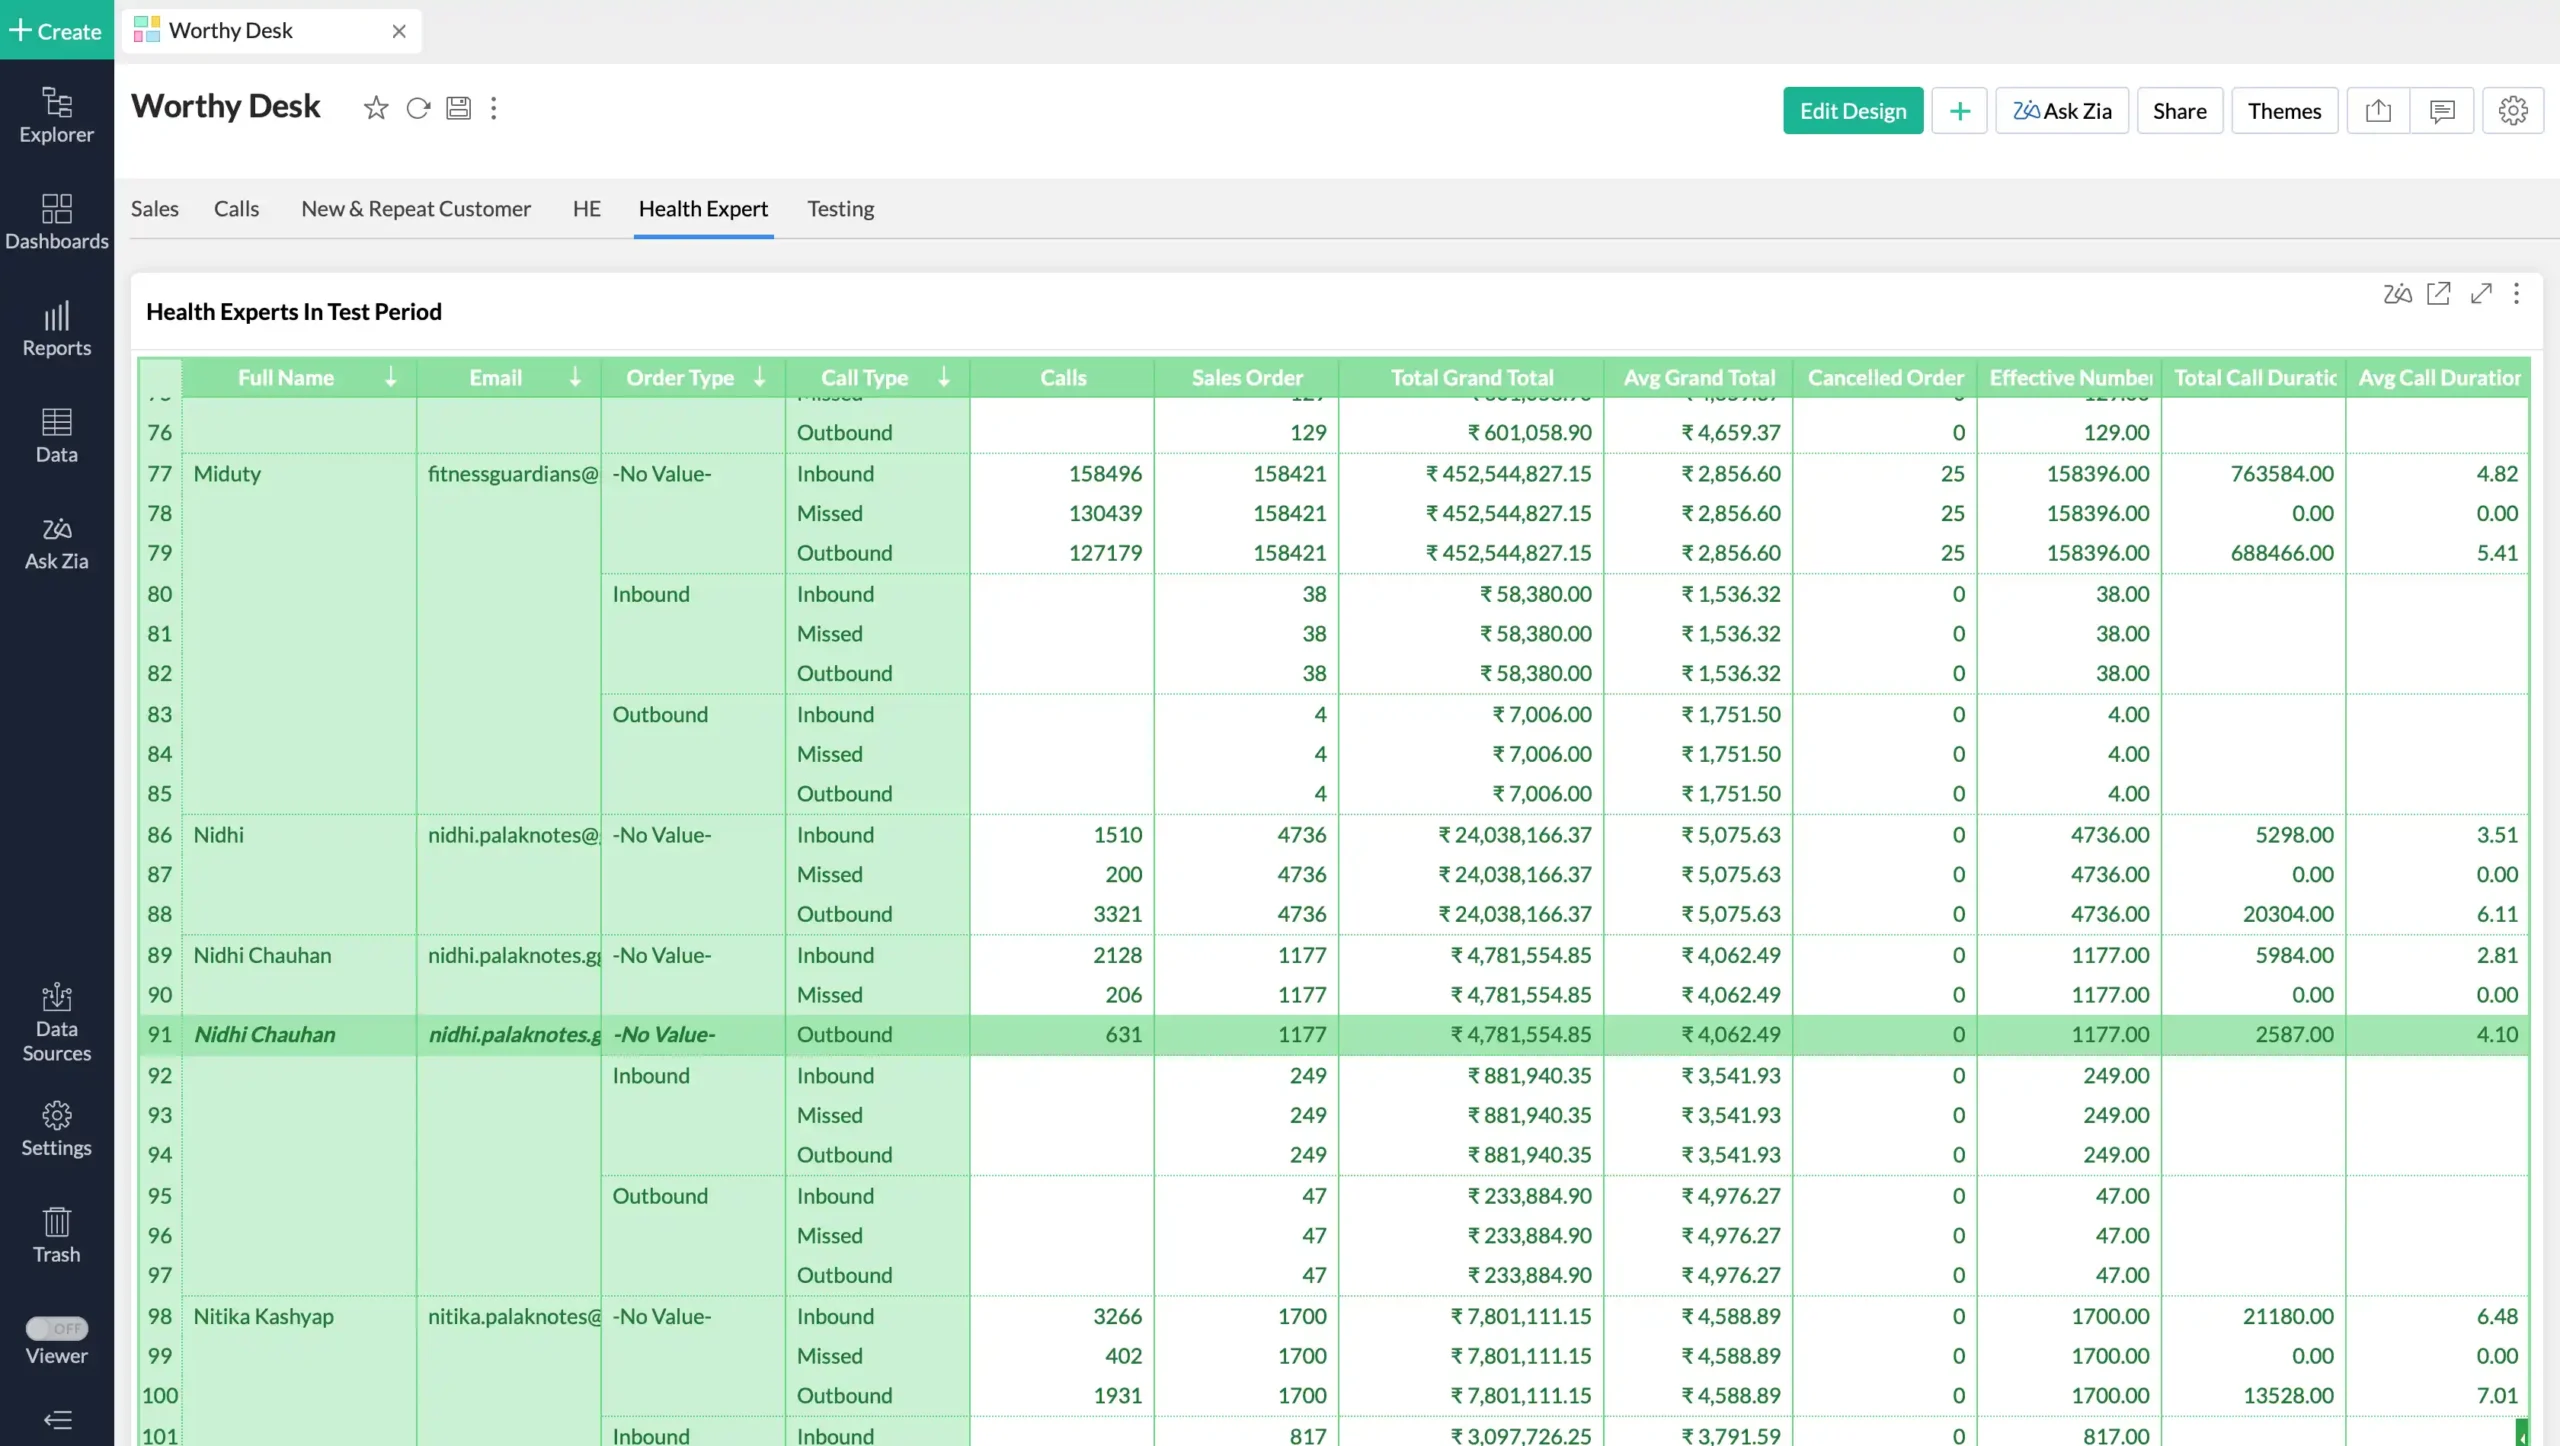Click the Total Call Duration column header
The image size is (2560, 1446).
2254,377
